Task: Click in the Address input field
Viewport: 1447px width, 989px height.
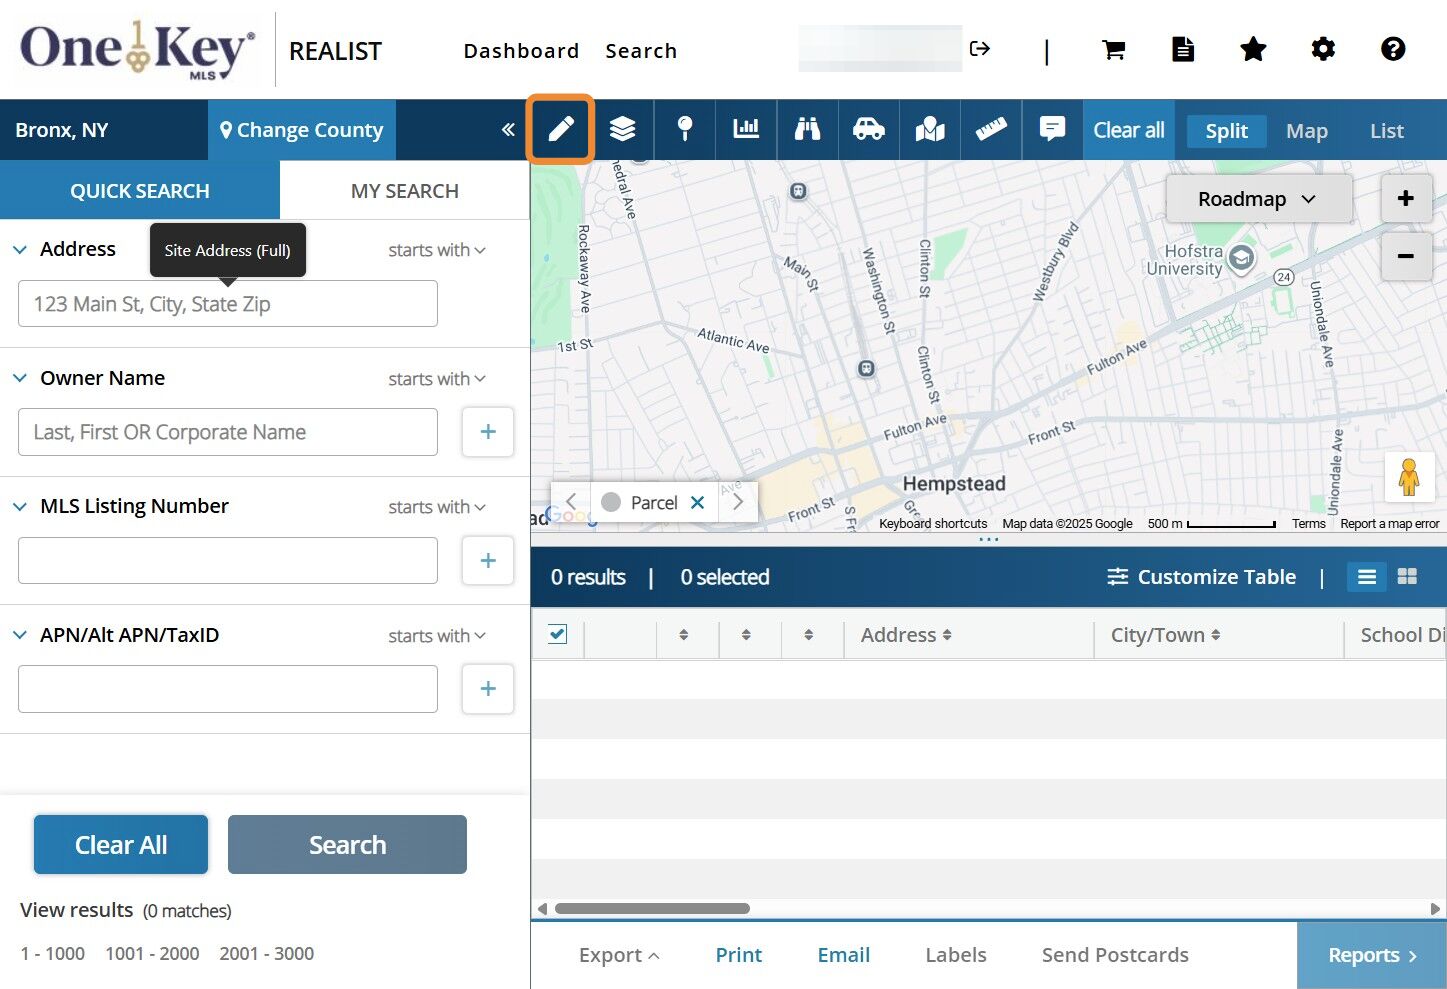Action: point(228,304)
